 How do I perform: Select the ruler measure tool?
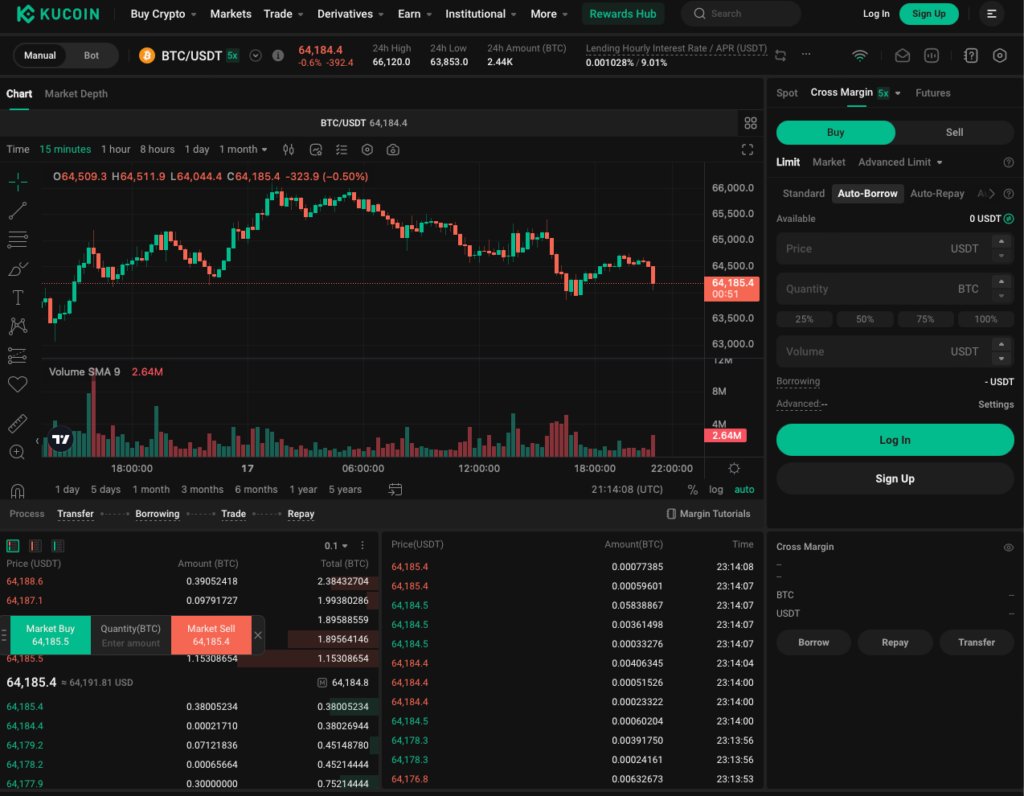[18, 423]
